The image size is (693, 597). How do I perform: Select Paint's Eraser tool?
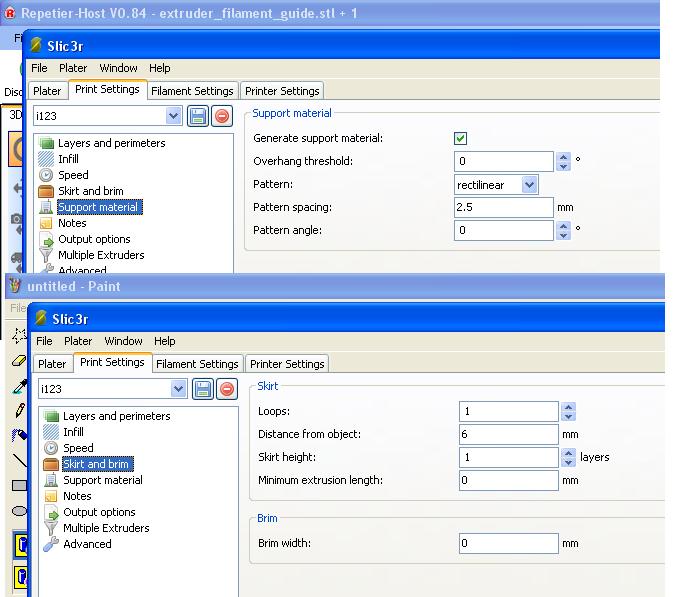(x=19, y=361)
